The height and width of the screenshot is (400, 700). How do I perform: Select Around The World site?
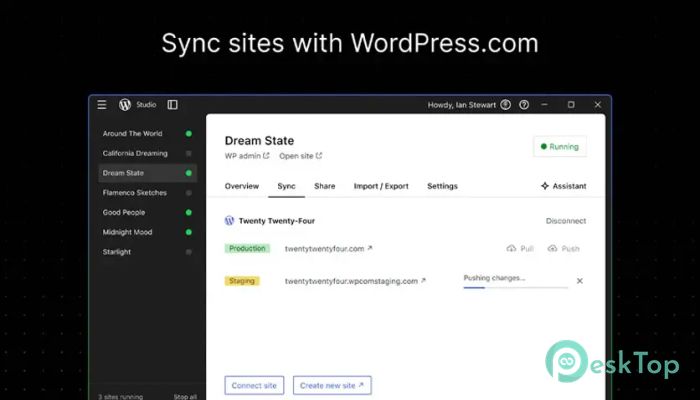point(147,133)
